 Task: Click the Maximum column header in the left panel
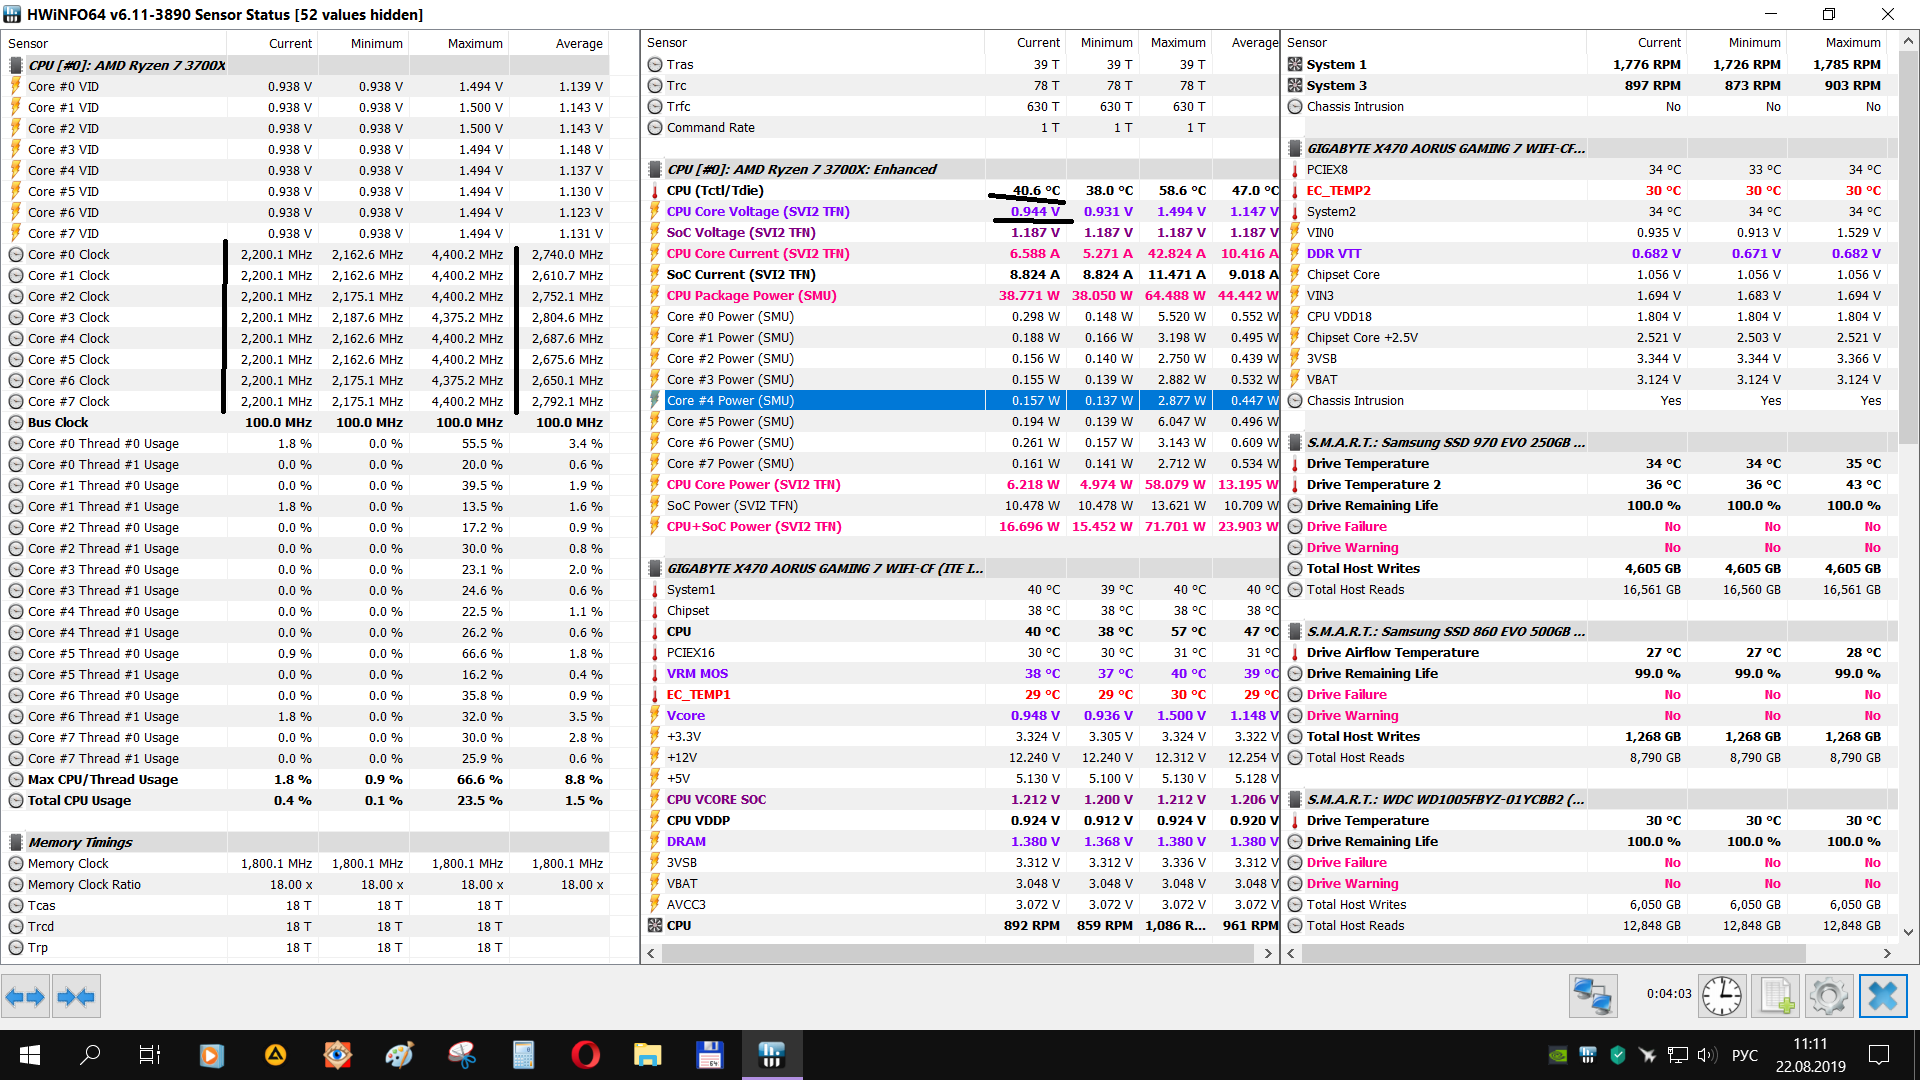[474, 43]
